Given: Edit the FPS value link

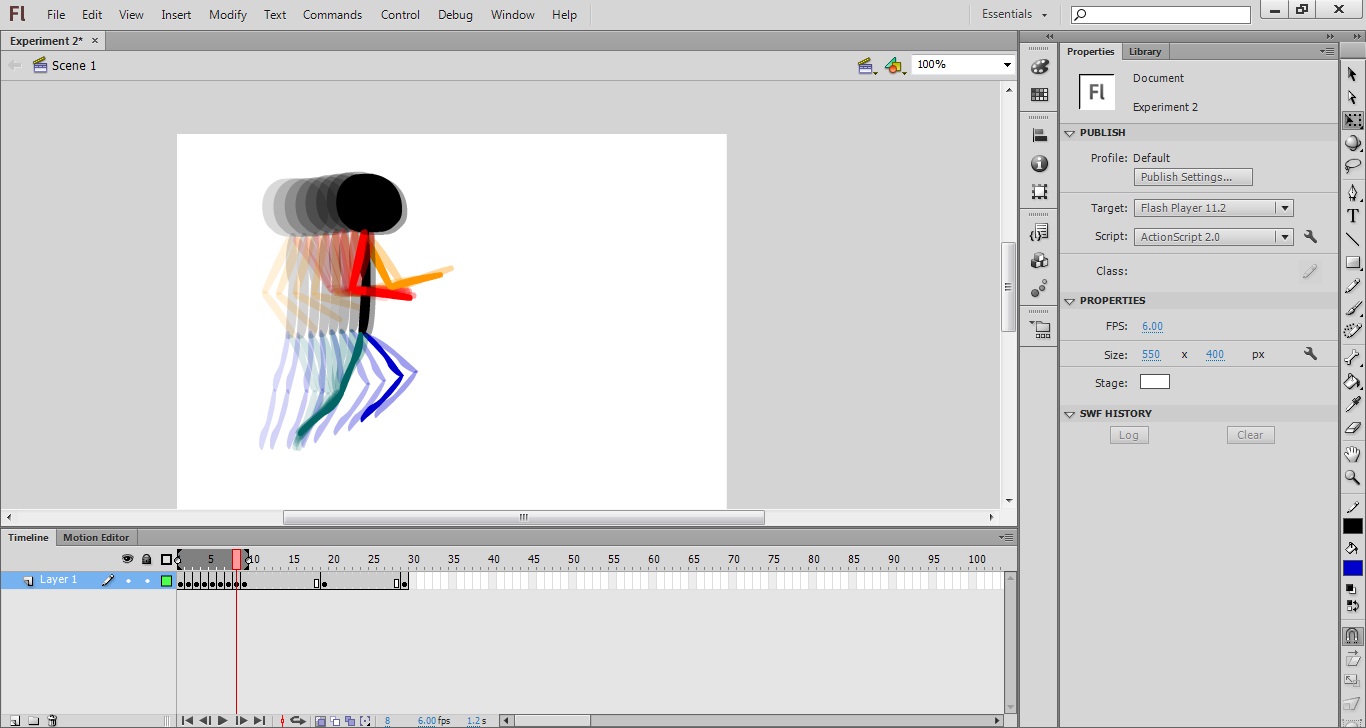Looking at the screenshot, I should 1152,326.
